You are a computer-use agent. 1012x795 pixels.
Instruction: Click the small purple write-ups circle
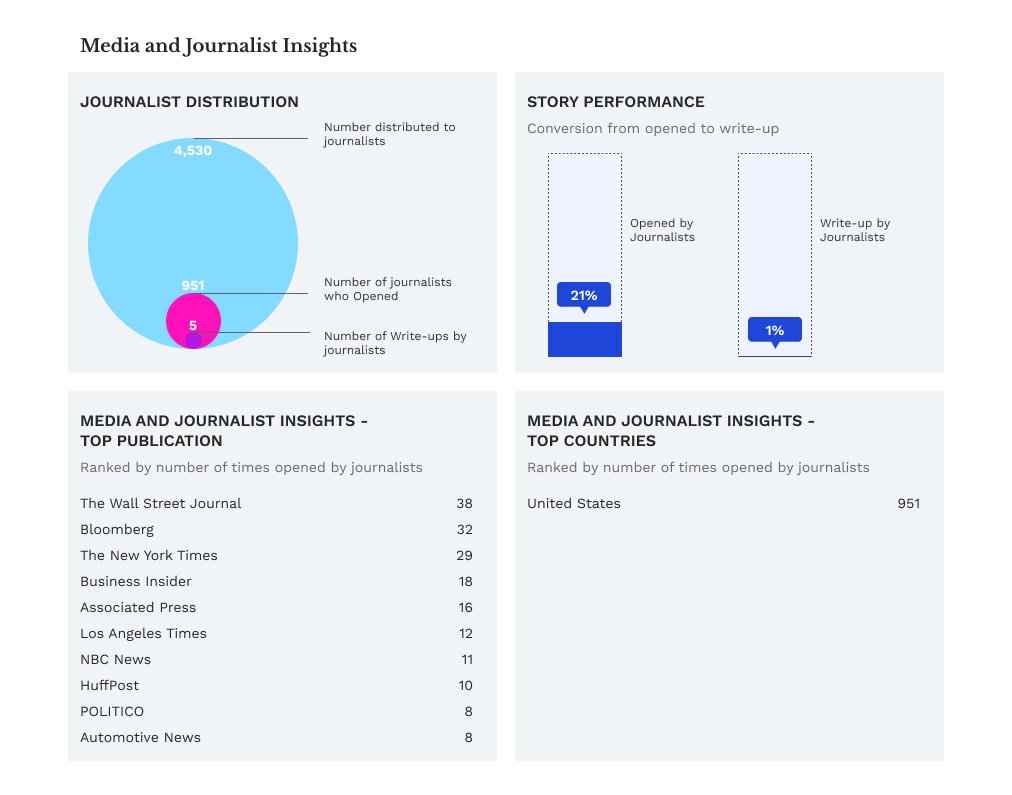tap(193, 340)
